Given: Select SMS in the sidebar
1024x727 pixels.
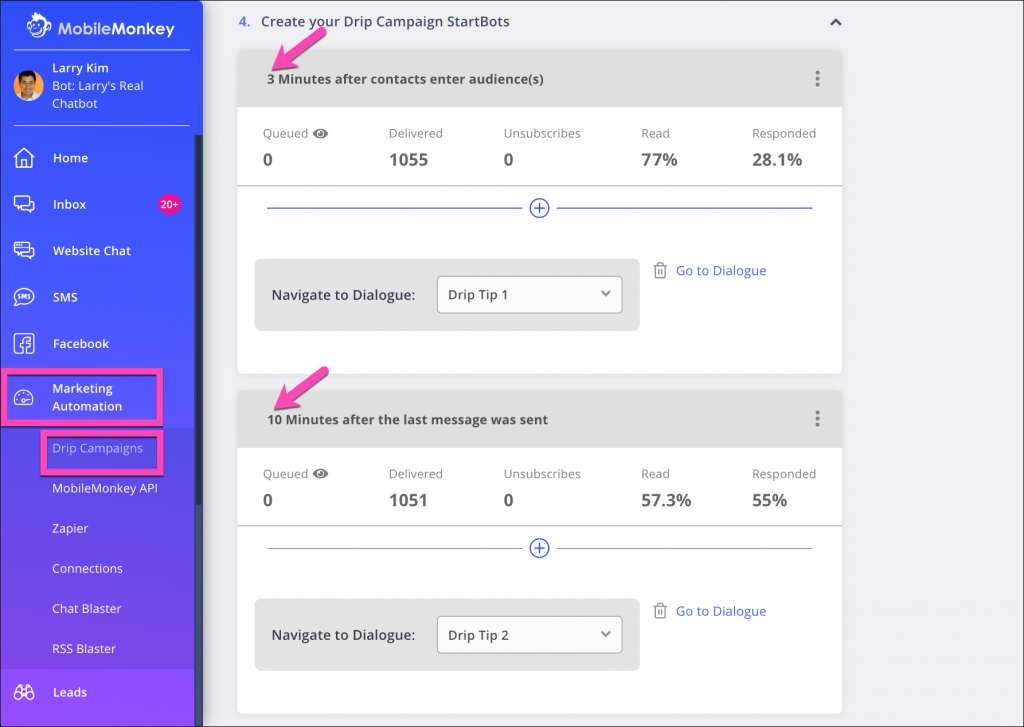Looking at the screenshot, I should point(65,297).
